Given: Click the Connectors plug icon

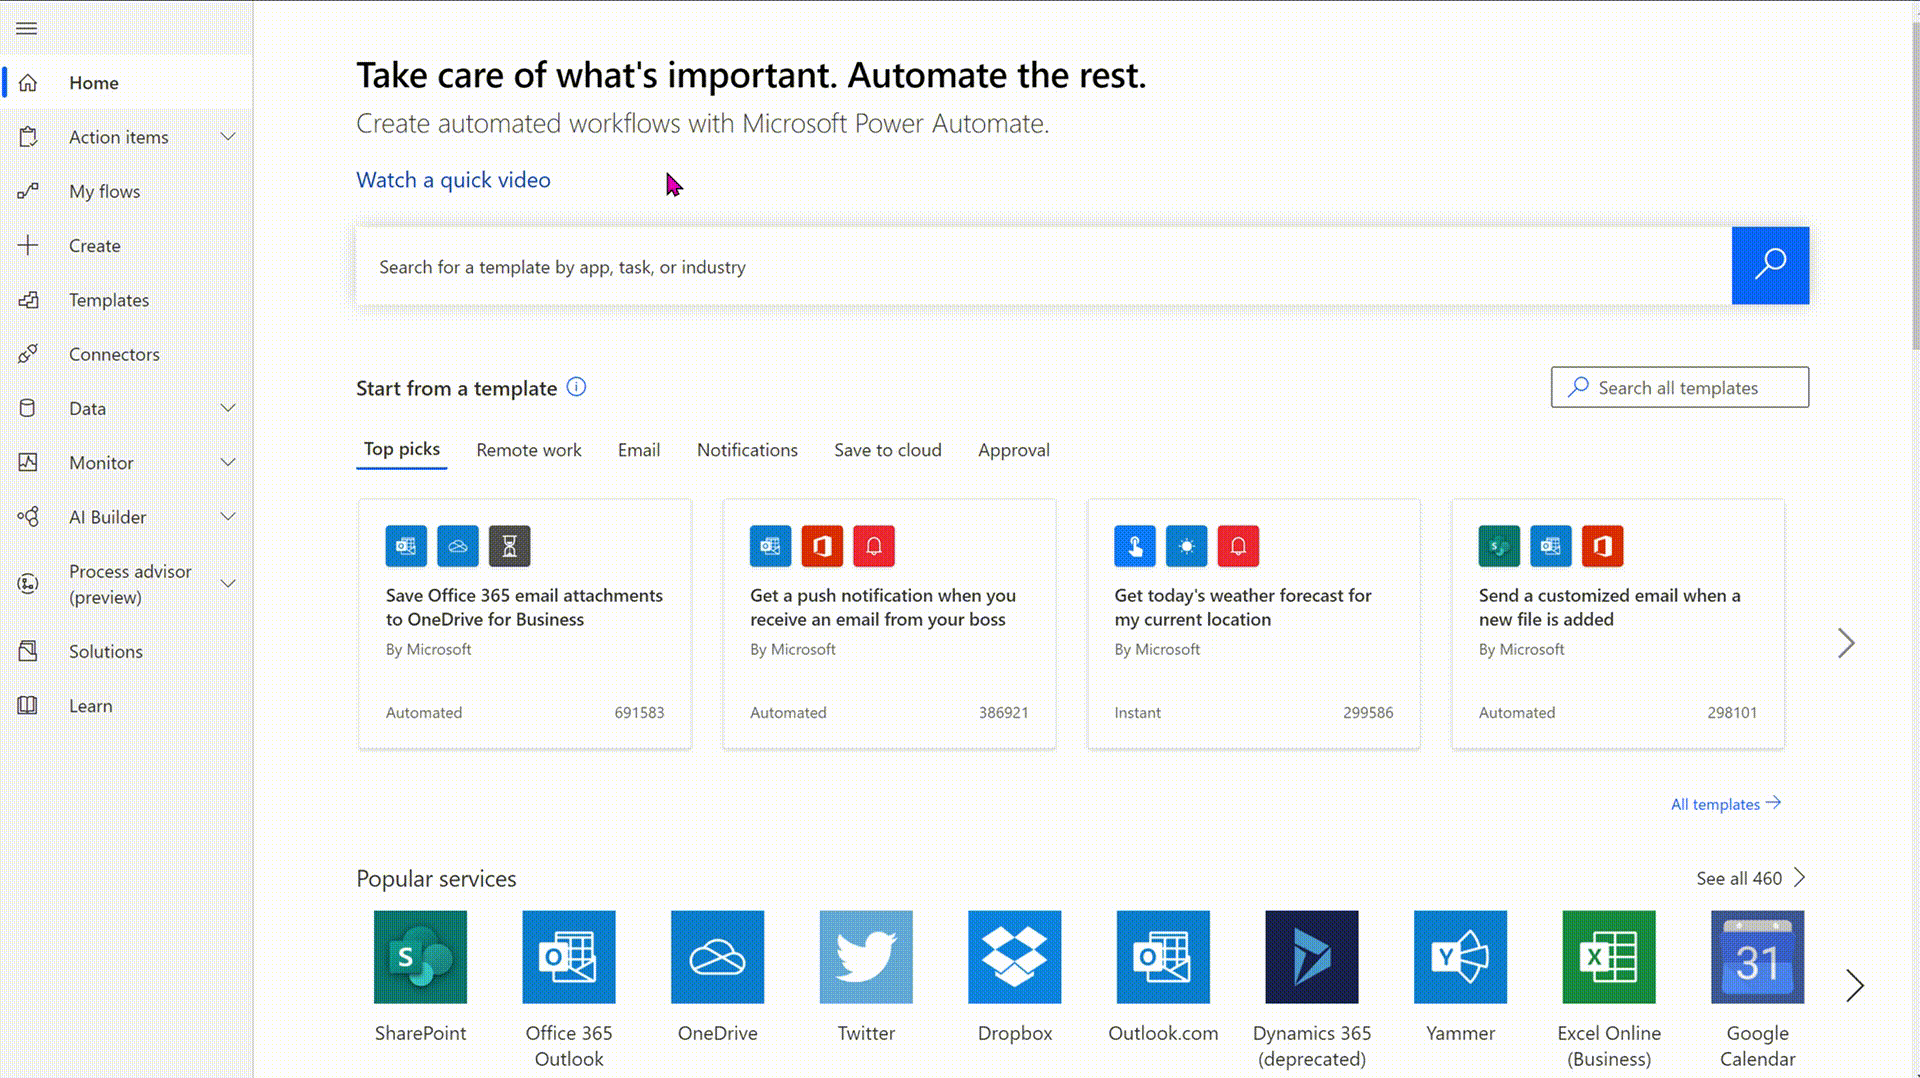Looking at the screenshot, I should (28, 354).
